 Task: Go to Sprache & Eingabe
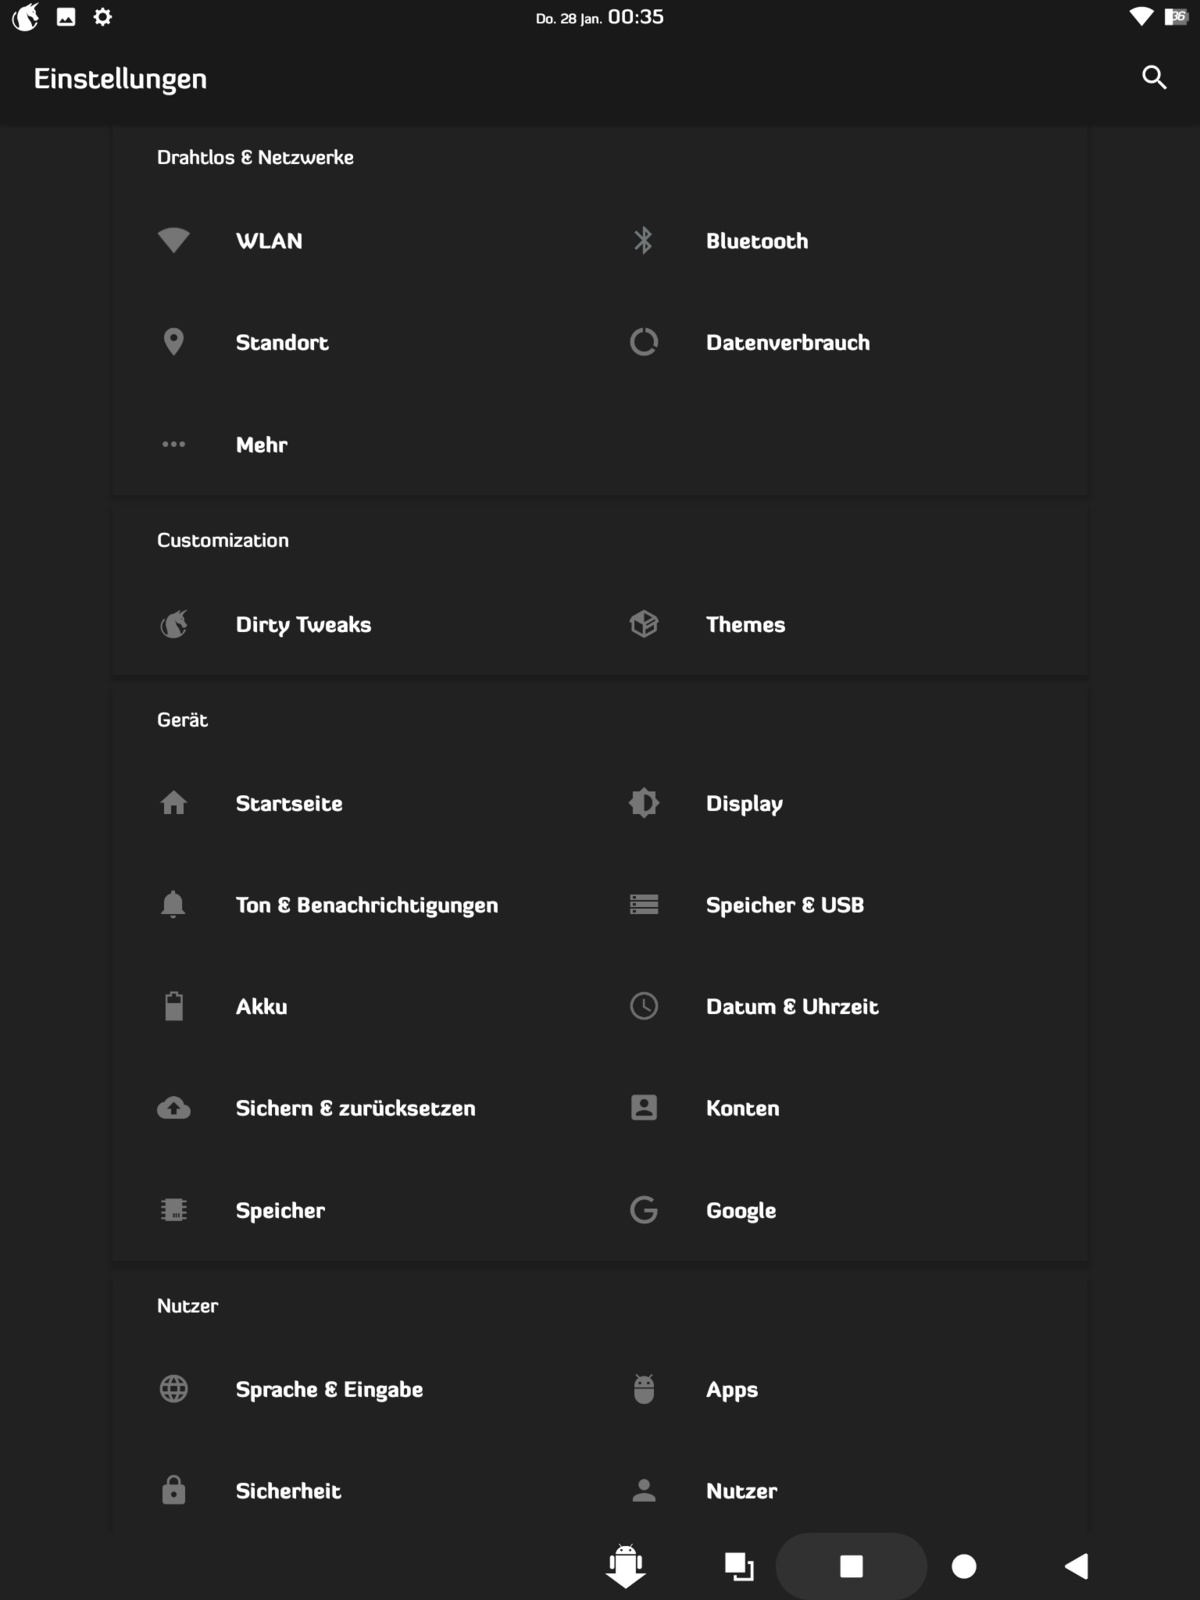[x=329, y=1390]
